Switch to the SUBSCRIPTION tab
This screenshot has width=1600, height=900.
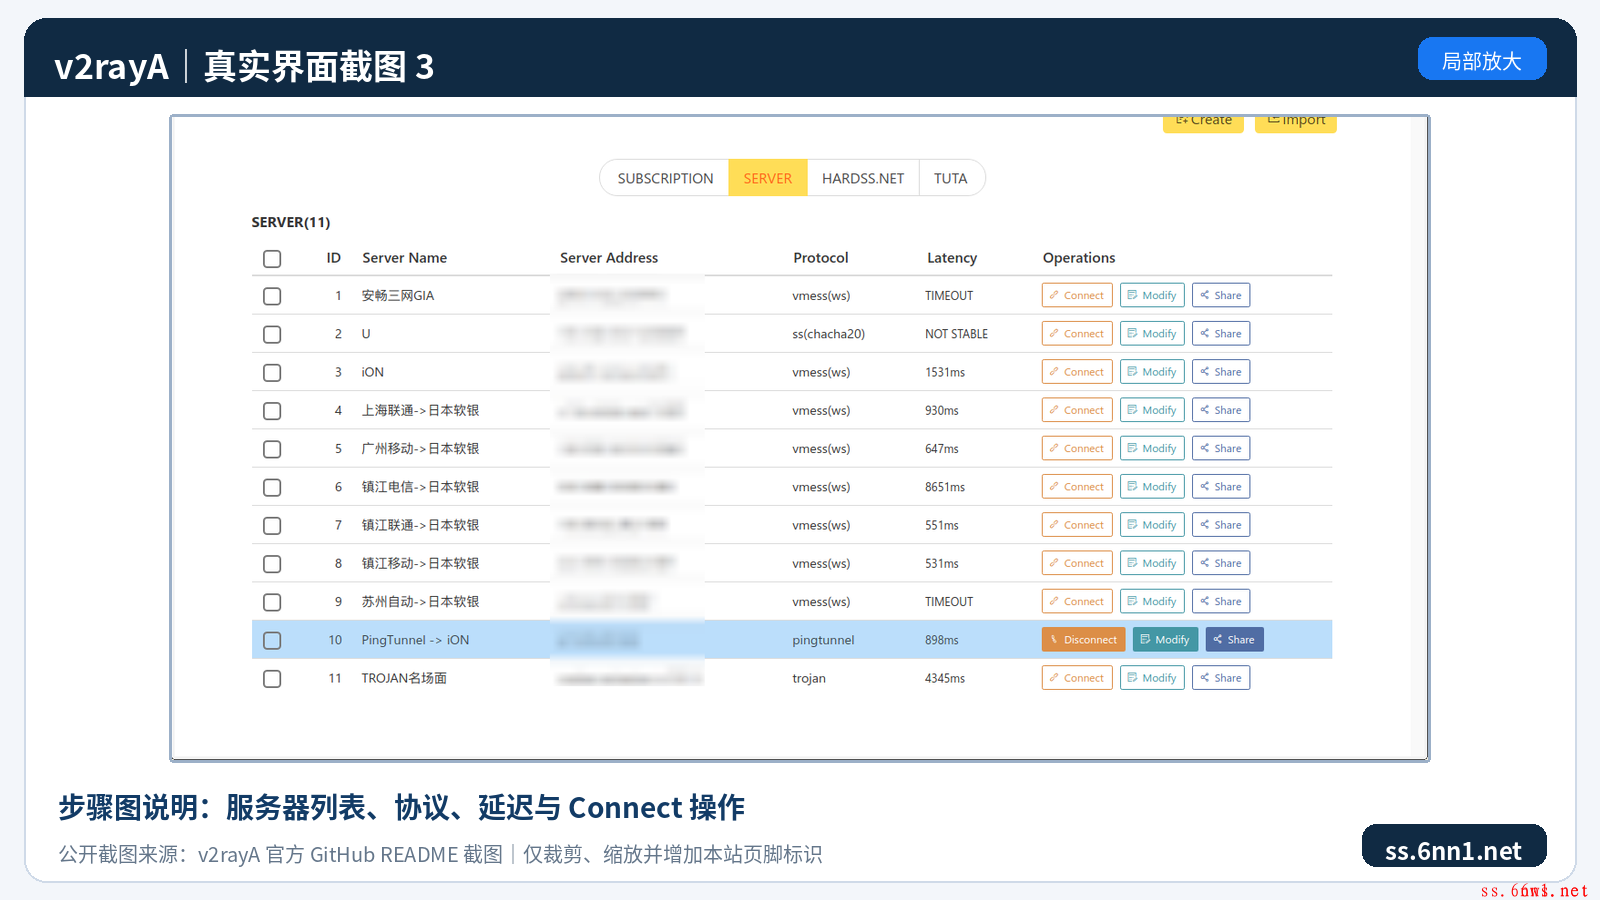coord(665,178)
